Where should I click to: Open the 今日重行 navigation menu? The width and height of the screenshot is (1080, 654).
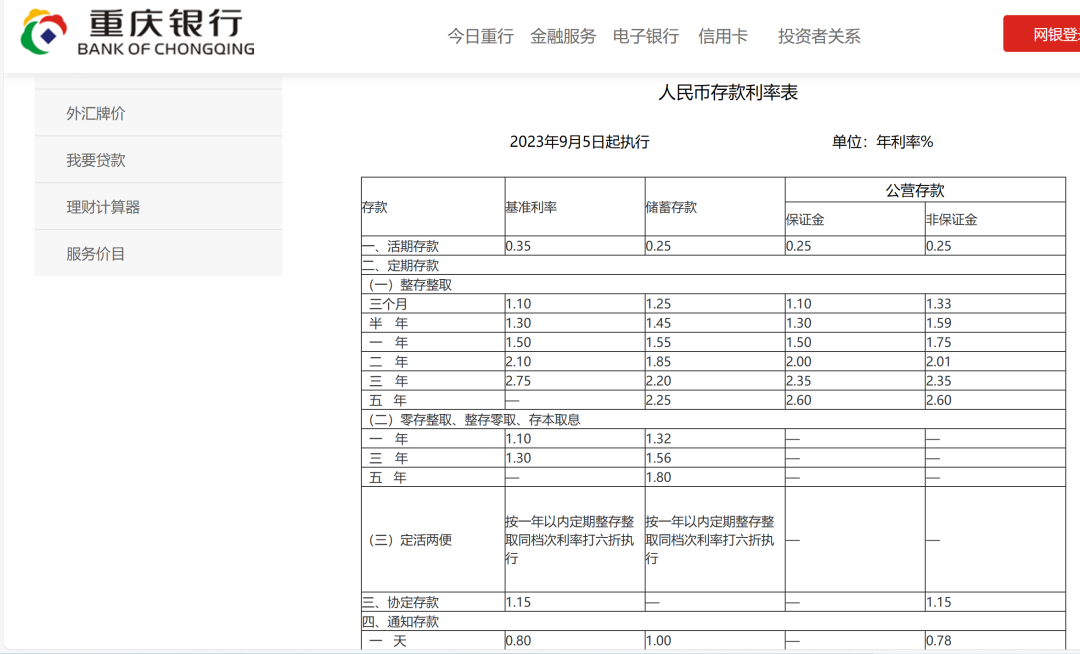(480, 36)
